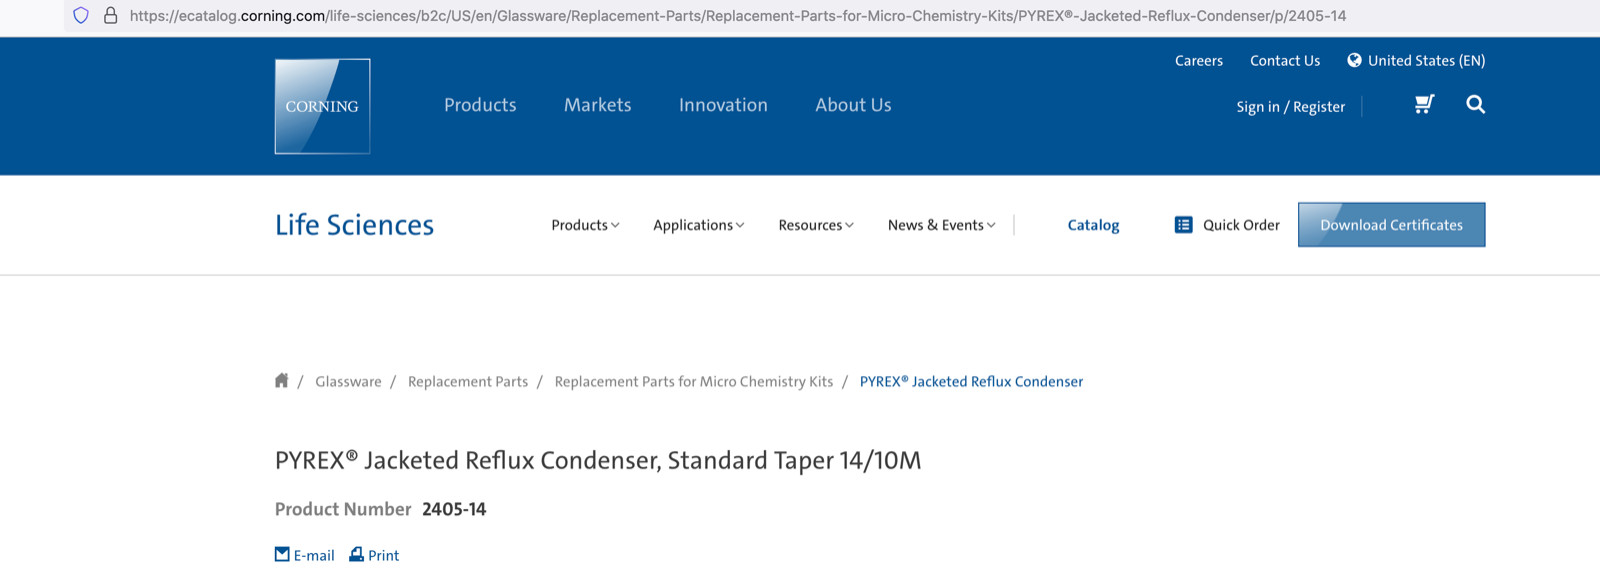Open the top Products menu in blue header
Viewport: 1600px width, 582px height.
pos(480,105)
